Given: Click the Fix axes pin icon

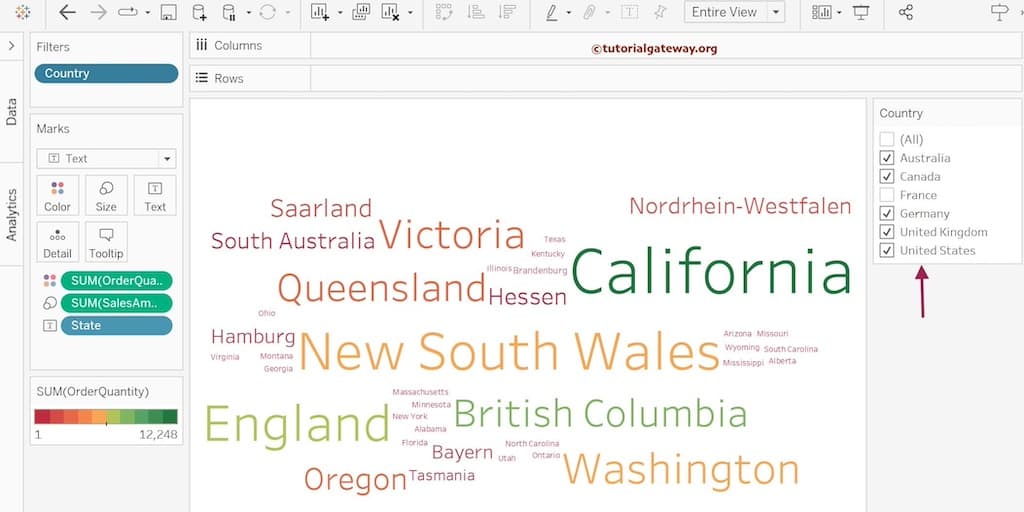Looking at the screenshot, I should pyautogui.click(x=660, y=12).
